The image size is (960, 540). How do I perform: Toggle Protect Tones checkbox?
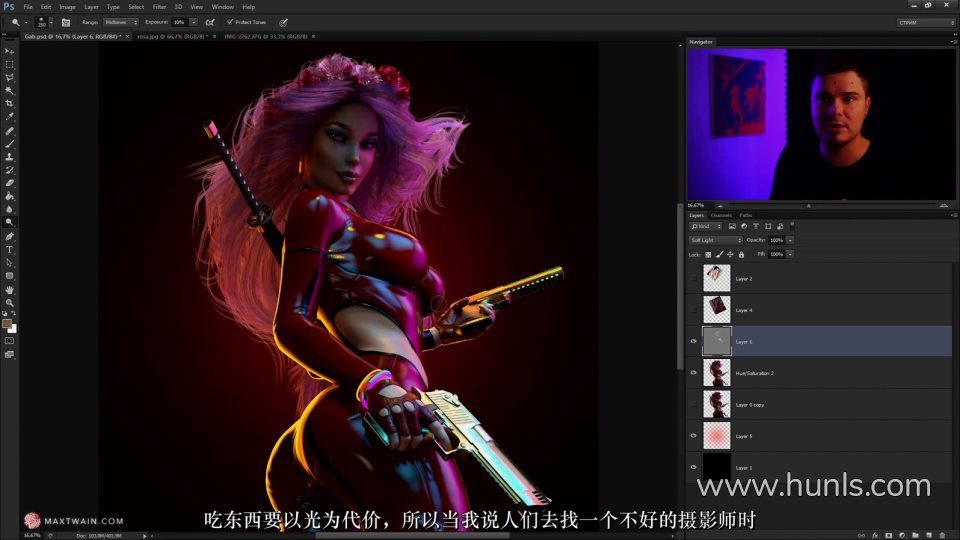pyautogui.click(x=230, y=22)
